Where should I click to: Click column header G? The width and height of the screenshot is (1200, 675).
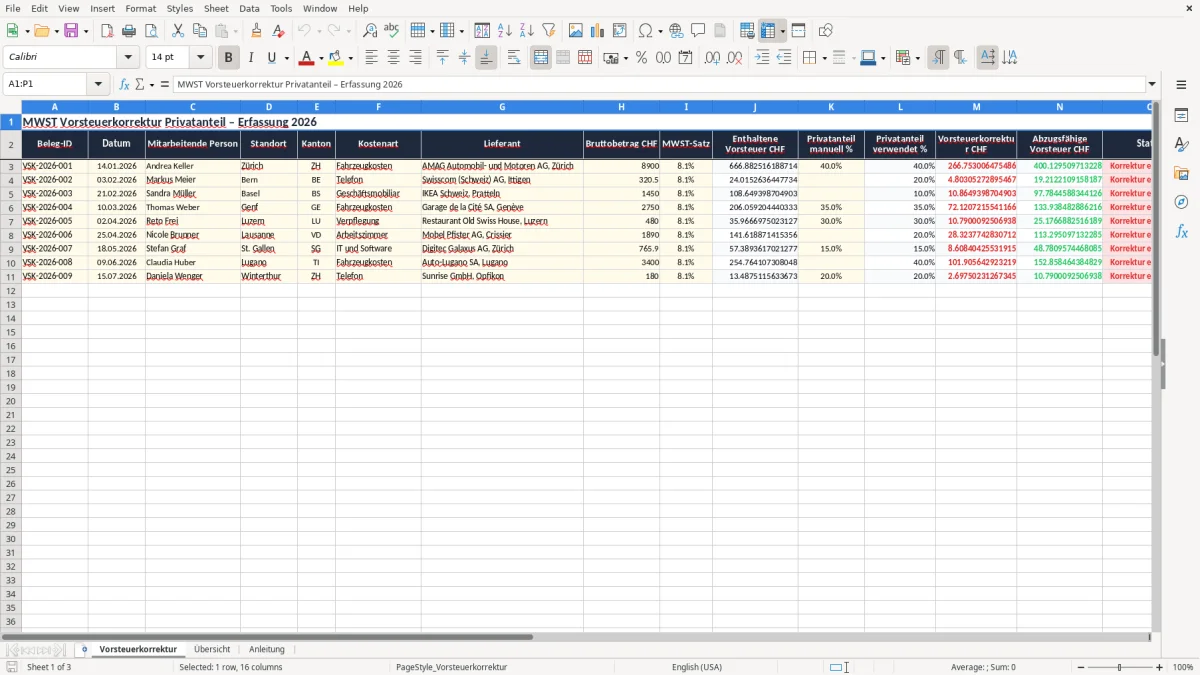[x=502, y=107]
